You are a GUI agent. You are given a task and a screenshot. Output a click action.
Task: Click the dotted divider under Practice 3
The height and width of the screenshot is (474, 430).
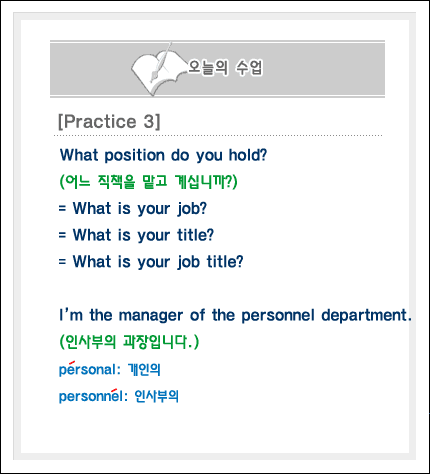[x=218, y=136]
